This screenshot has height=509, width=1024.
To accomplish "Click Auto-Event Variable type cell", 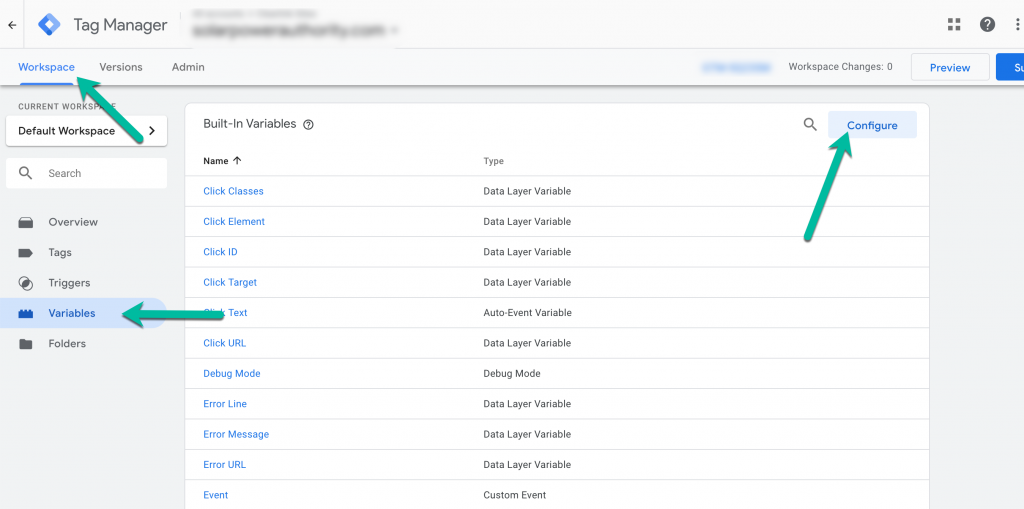I will click(x=527, y=313).
